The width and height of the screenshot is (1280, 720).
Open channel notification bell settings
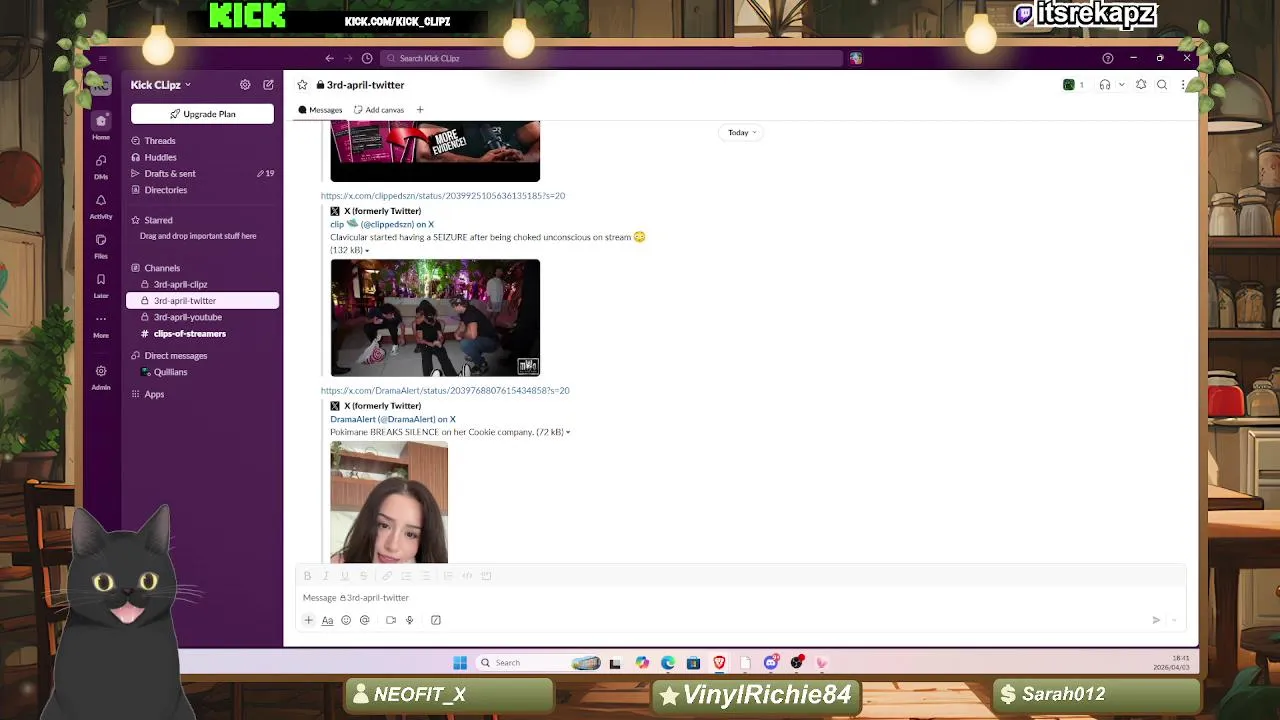[1141, 85]
